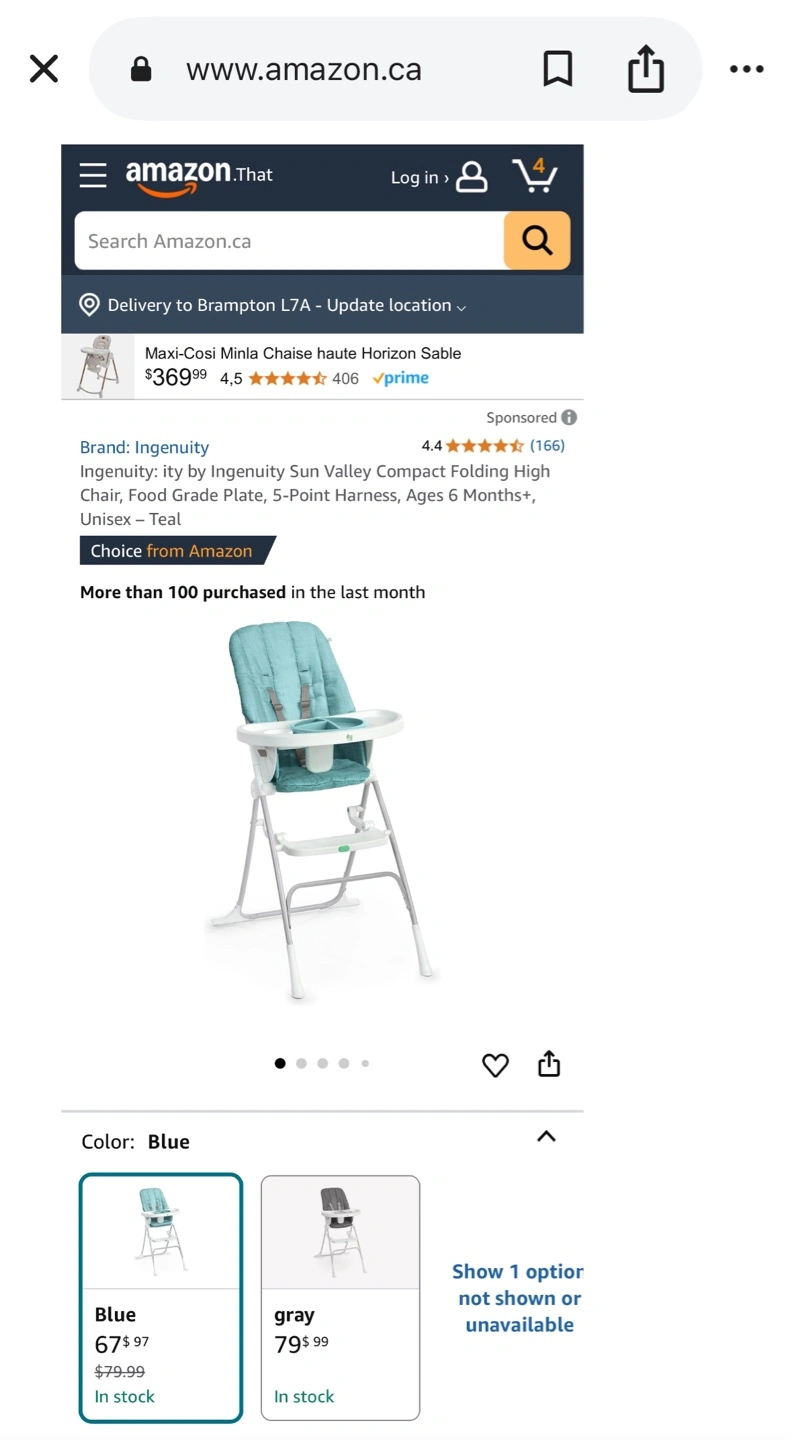Open browser three-dot more menu

[747, 69]
